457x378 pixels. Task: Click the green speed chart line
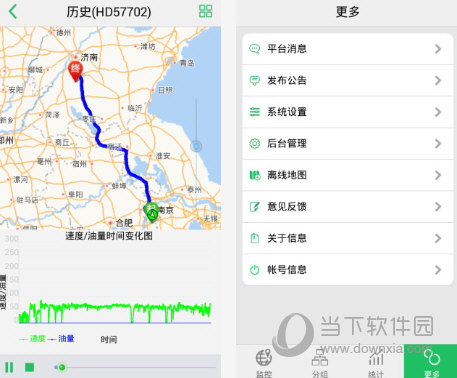(115, 310)
